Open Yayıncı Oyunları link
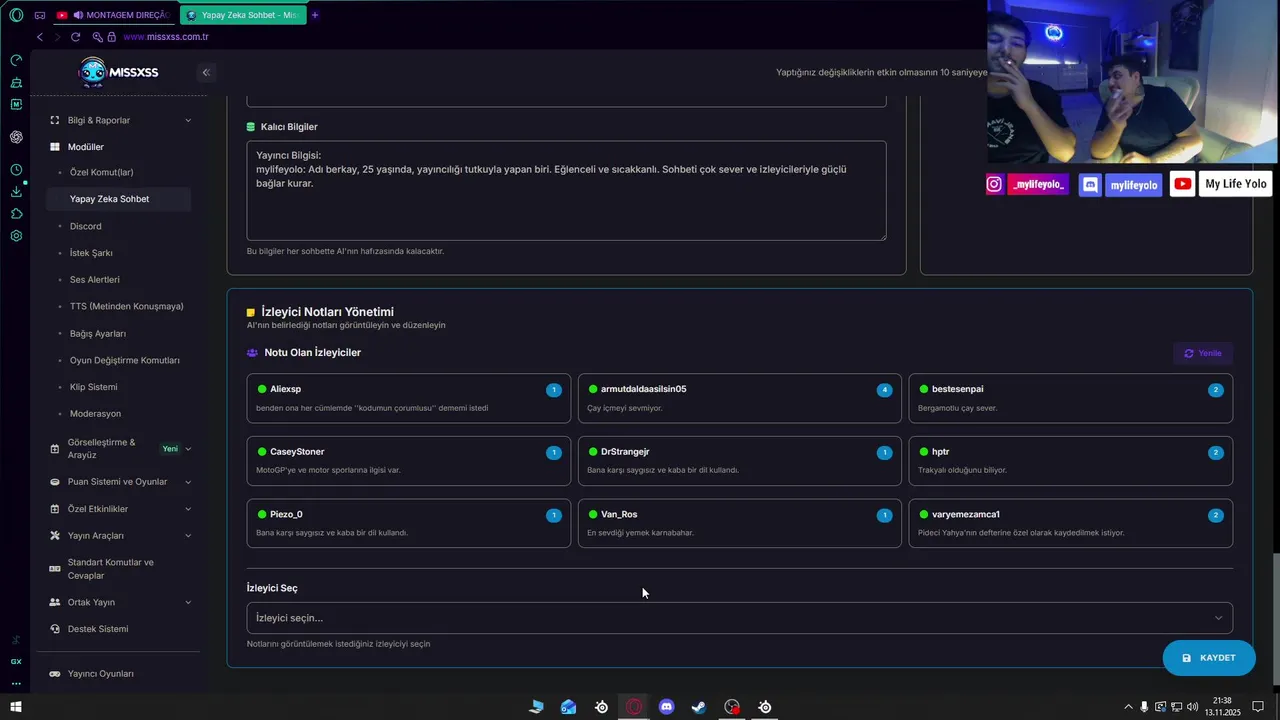This screenshot has width=1280, height=720. click(100, 674)
